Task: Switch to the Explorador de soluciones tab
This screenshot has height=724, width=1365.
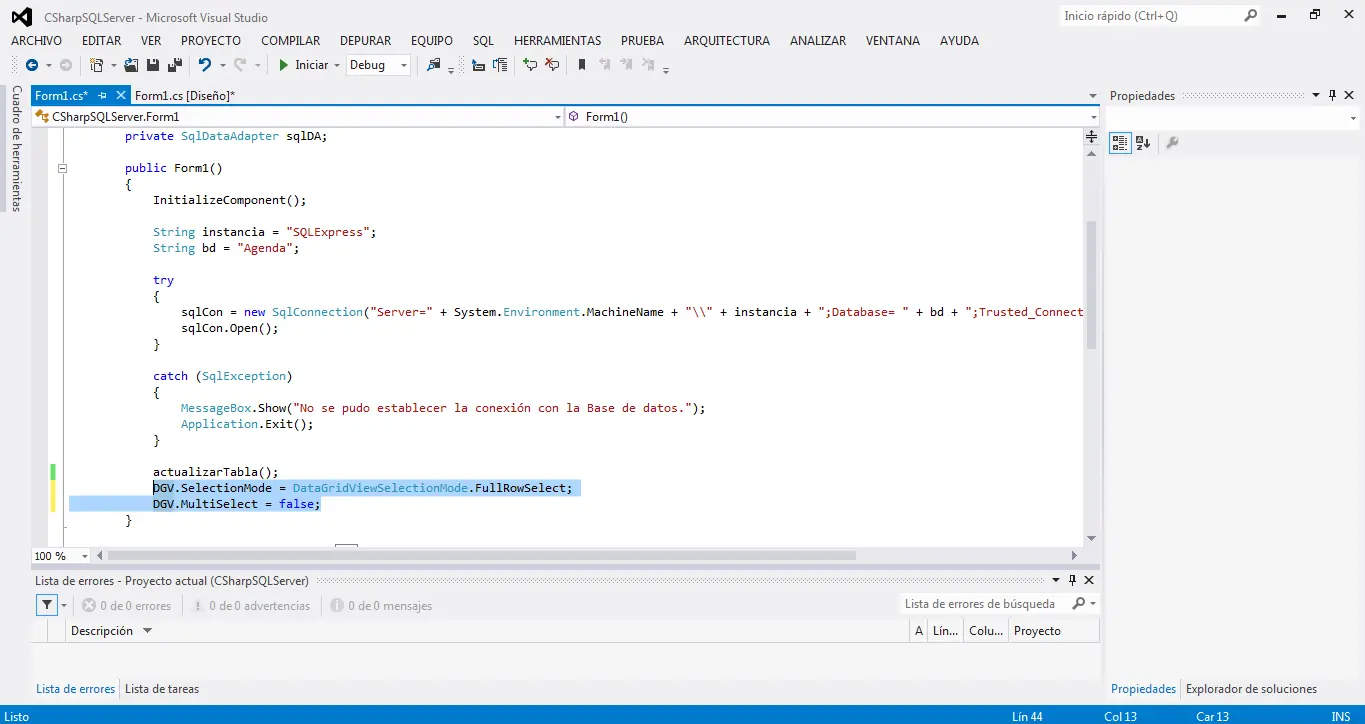Action: pyautogui.click(x=1251, y=689)
